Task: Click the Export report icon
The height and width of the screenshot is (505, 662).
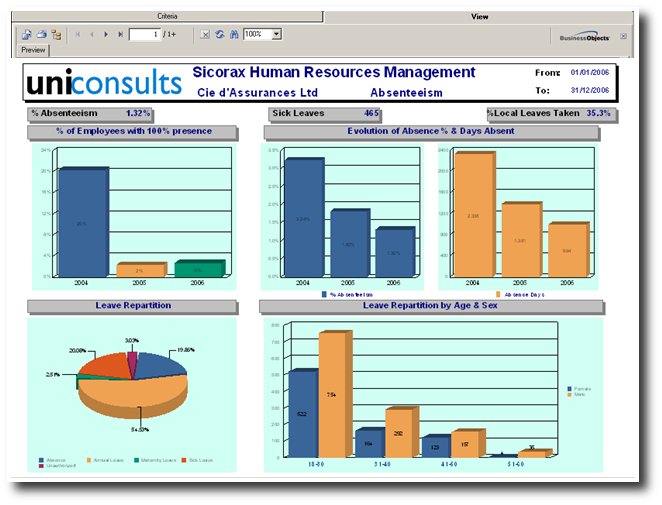Action: [x=27, y=34]
